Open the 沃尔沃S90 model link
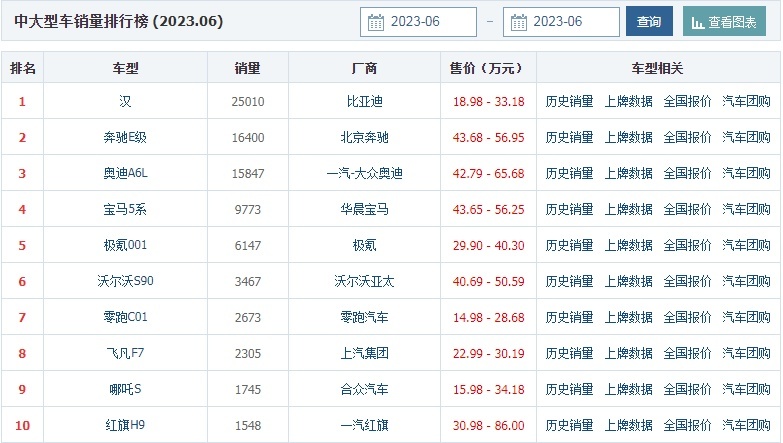Image resolution: width=783 pixels, height=443 pixels. click(x=125, y=281)
